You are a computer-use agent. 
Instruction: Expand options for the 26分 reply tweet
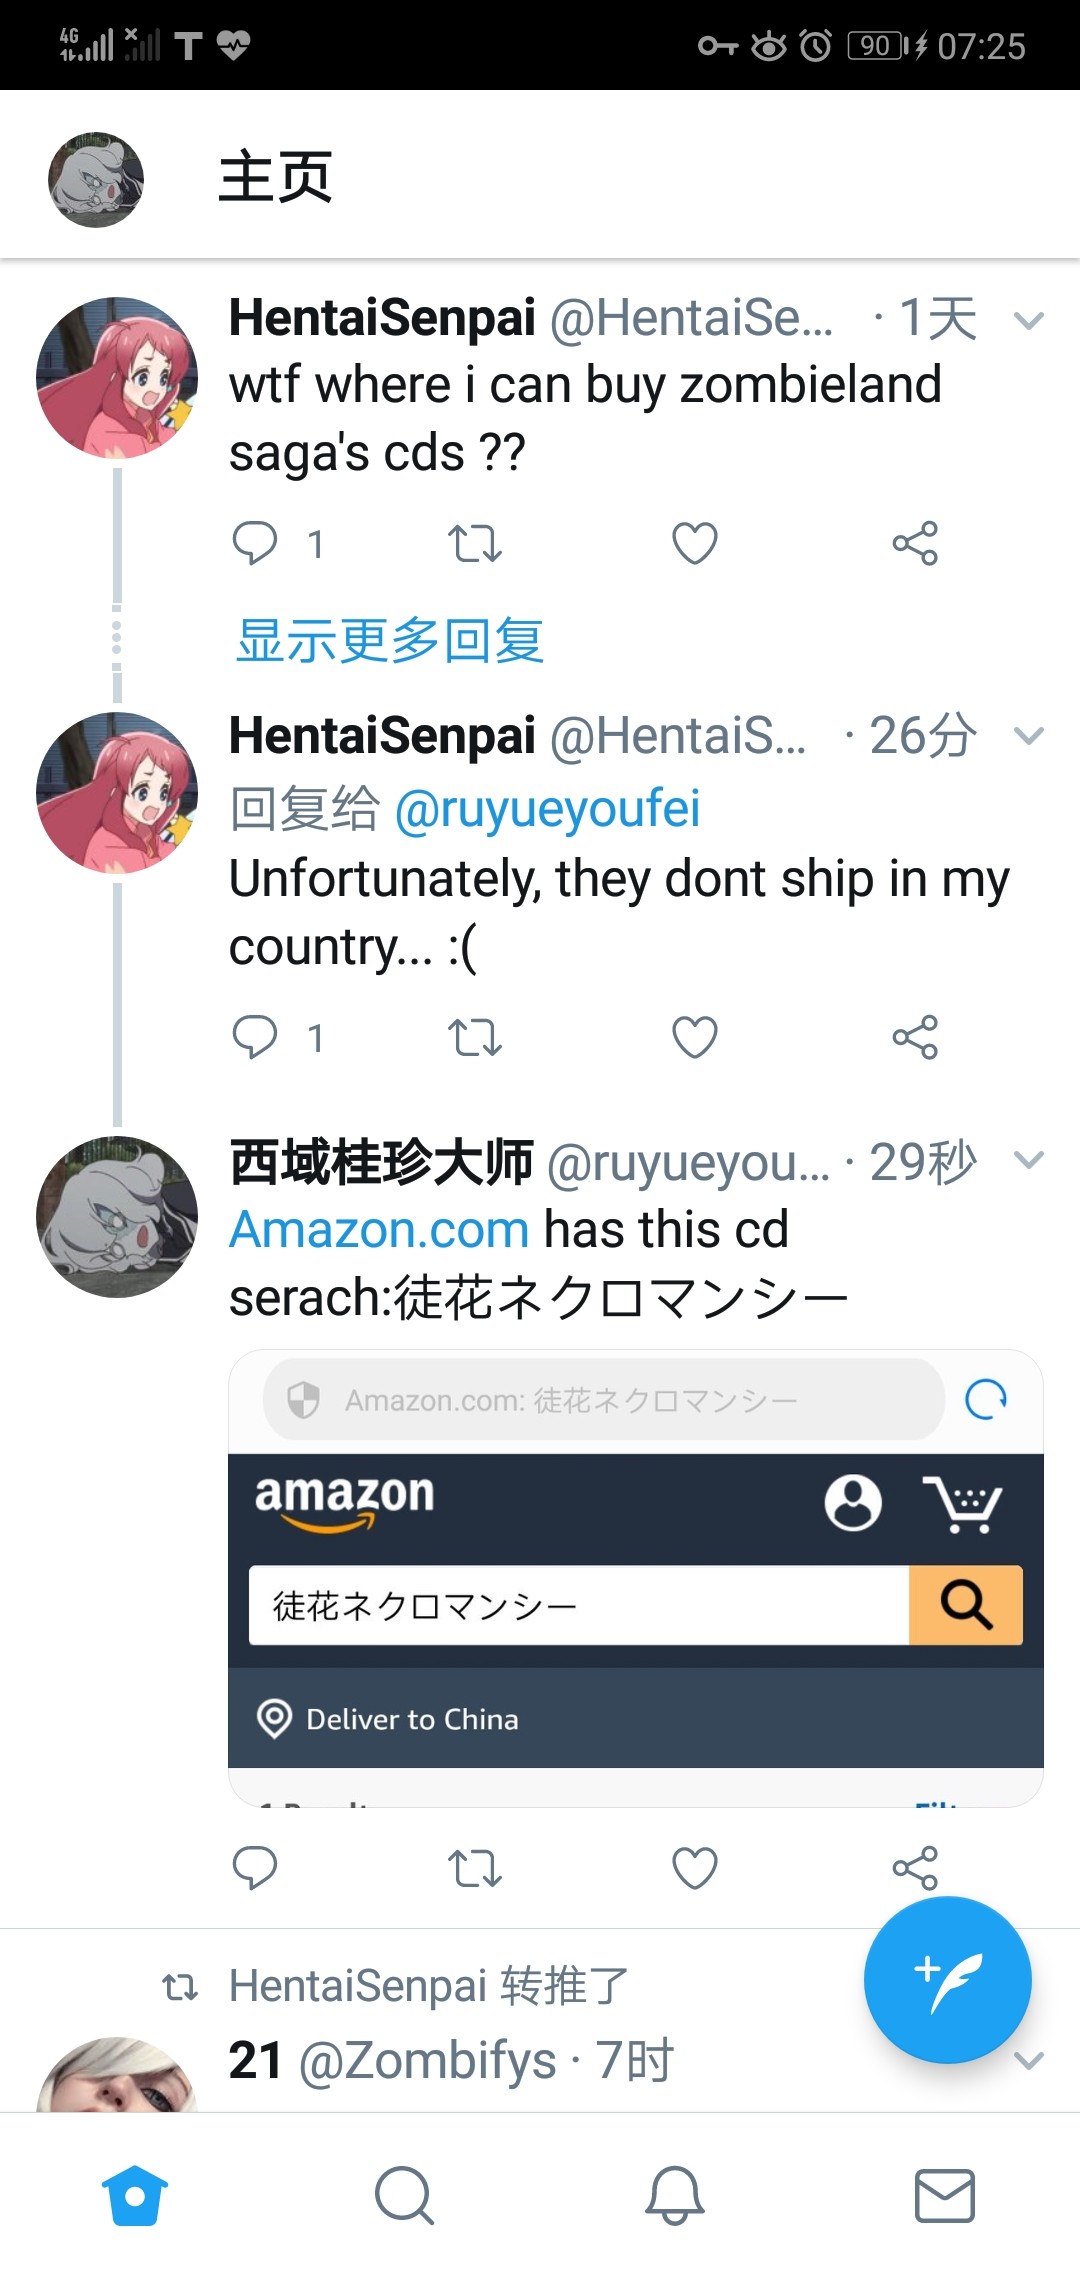tap(1029, 737)
